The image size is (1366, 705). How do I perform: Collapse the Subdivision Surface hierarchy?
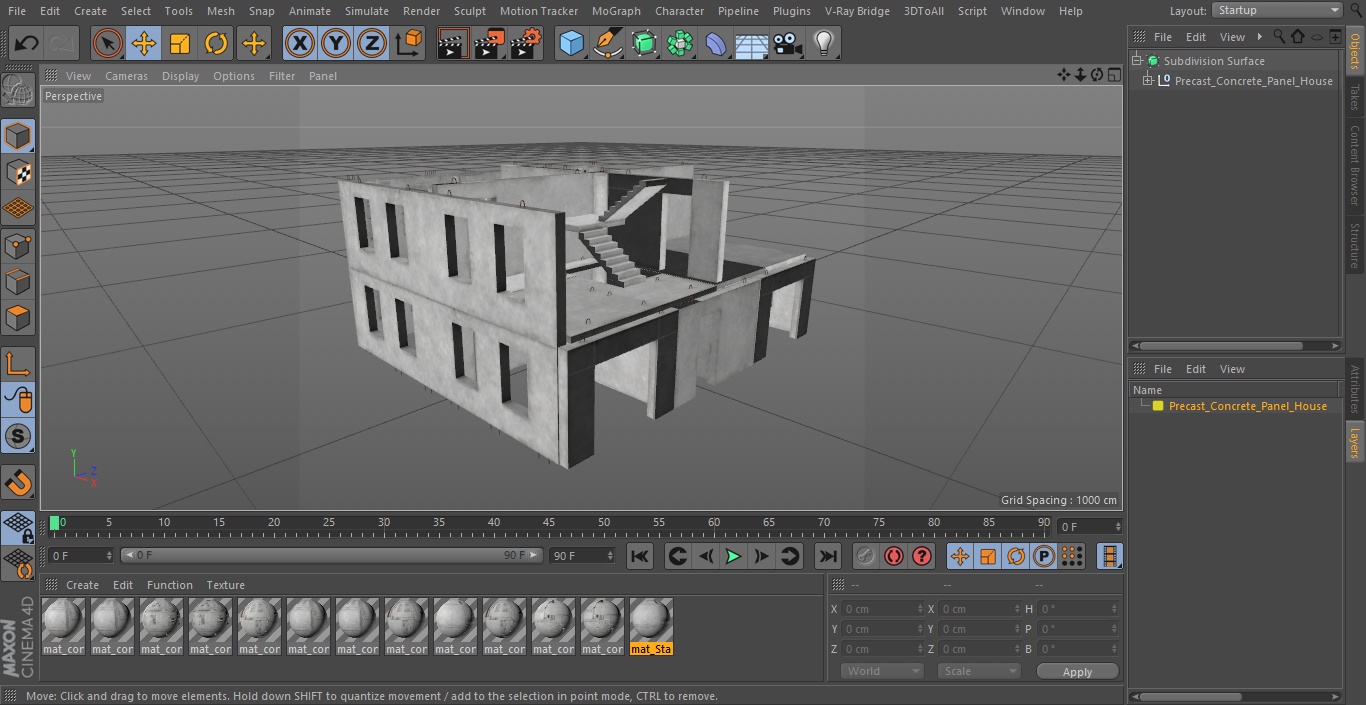tap(1137, 61)
